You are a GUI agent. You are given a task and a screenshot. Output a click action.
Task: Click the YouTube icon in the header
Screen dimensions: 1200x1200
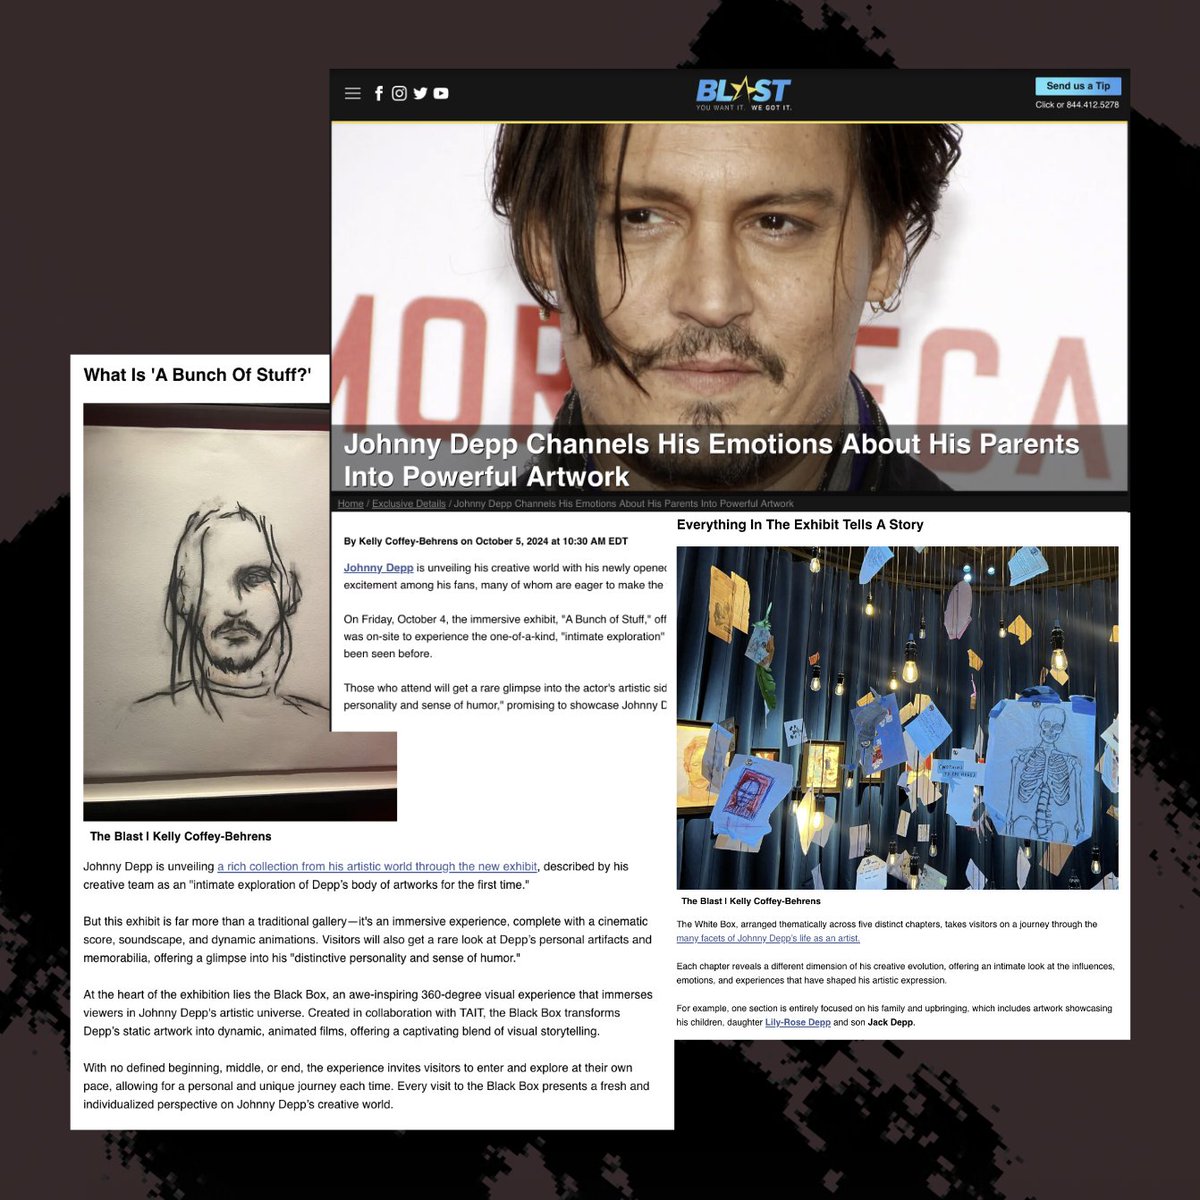(441, 93)
